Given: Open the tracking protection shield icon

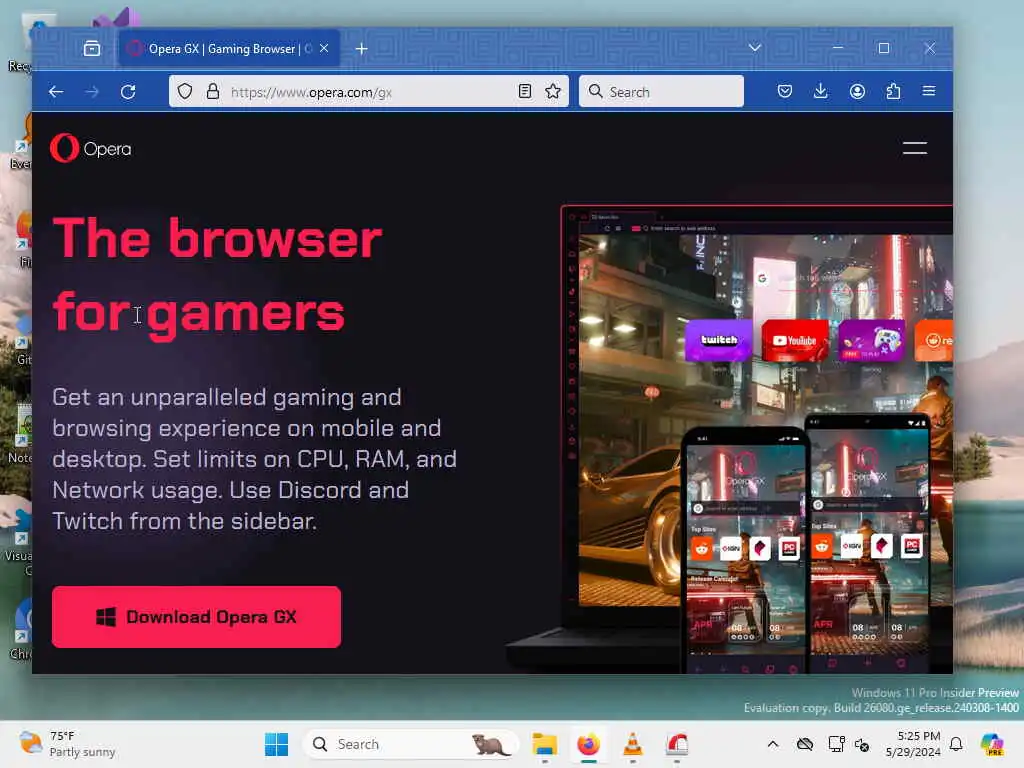Looking at the screenshot, I should tap(185, 91).
